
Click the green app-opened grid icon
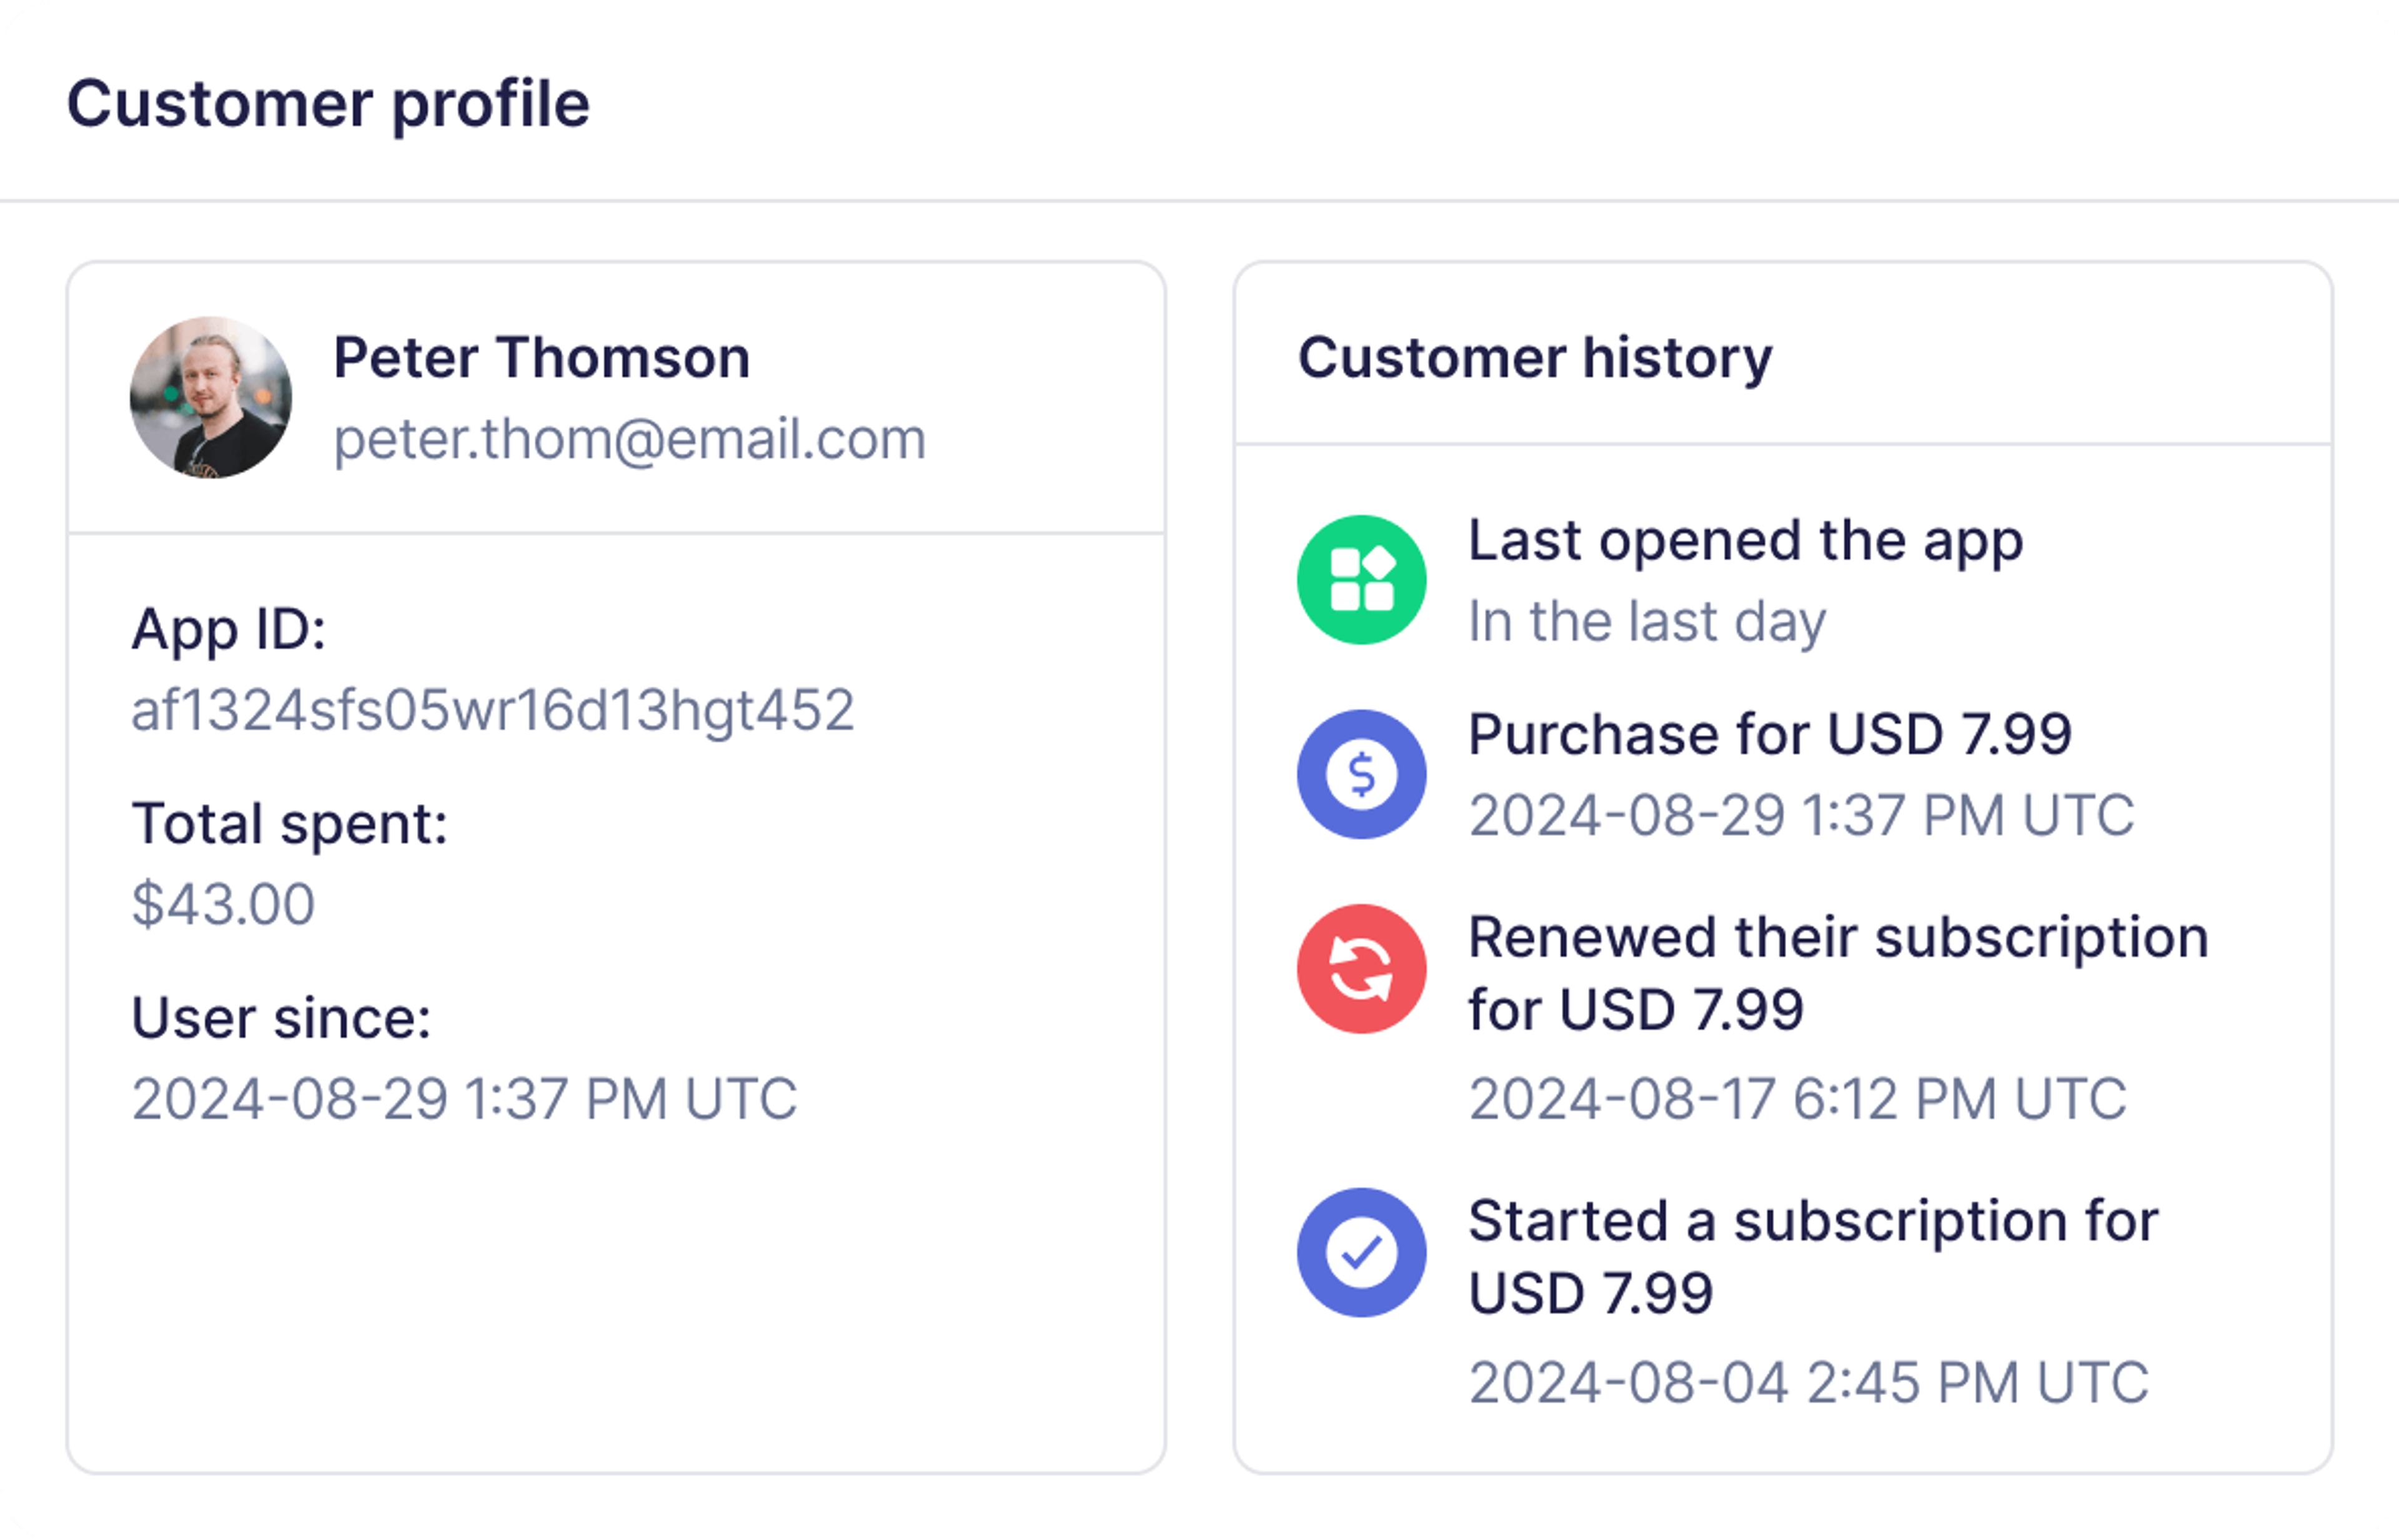1361,580
